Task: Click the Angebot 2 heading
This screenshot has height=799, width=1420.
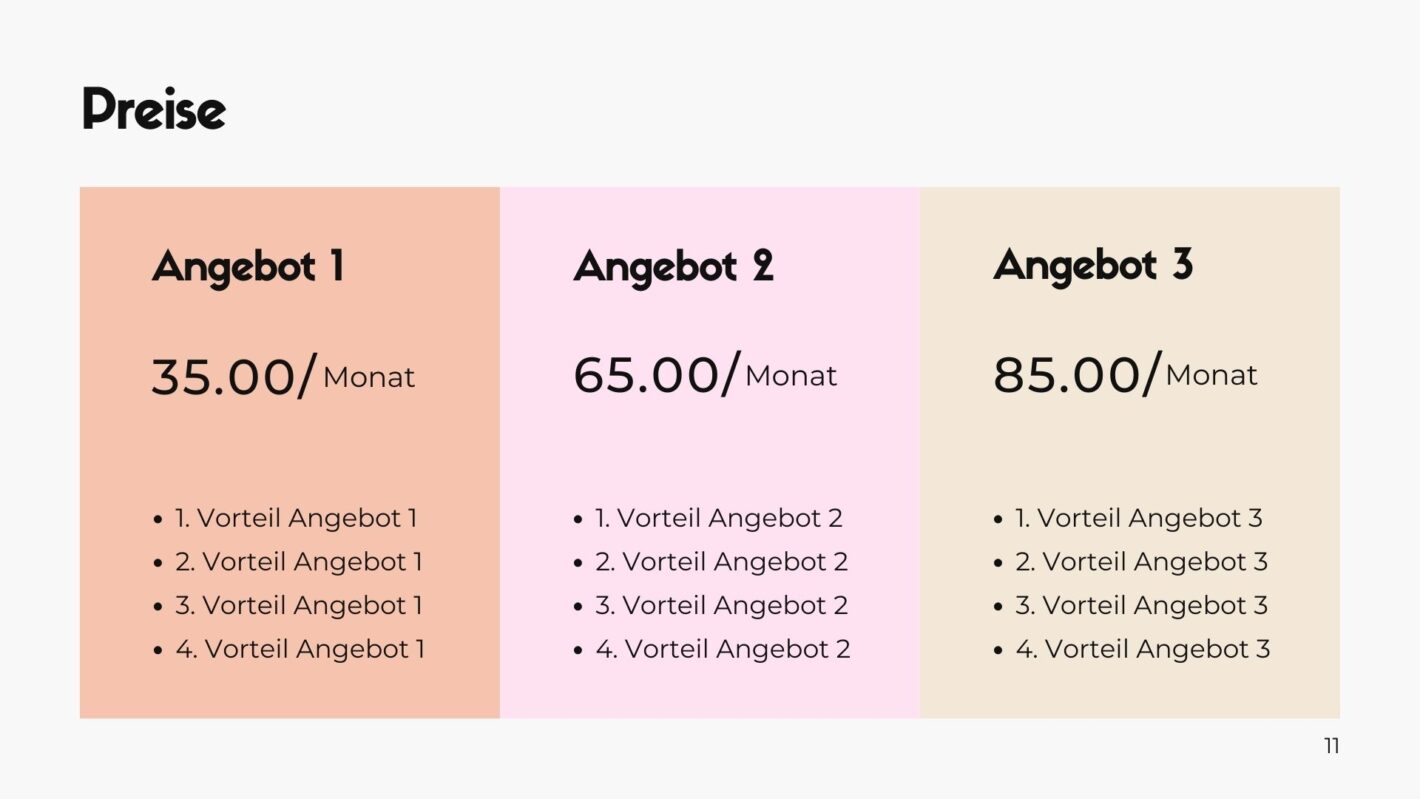Action: tap(673, 268)
